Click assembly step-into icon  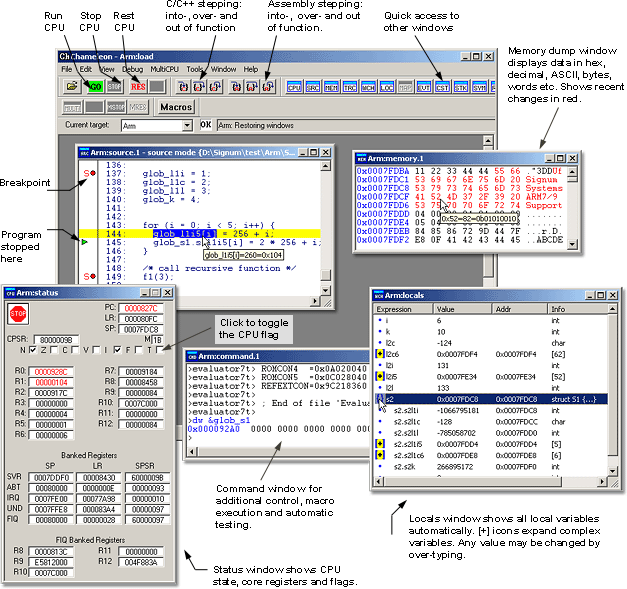pyautogui.click(x=236, y=86)
